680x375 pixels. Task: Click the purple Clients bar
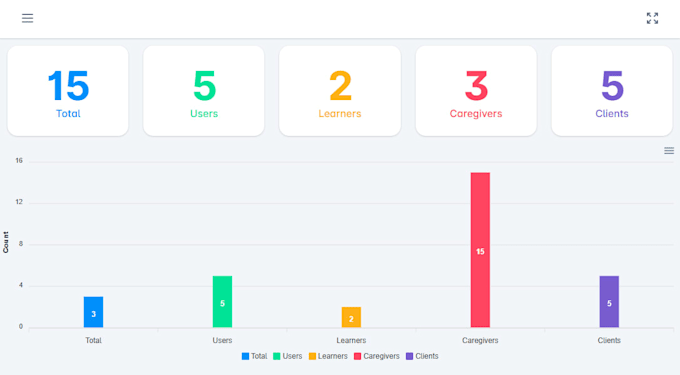[x=609, y=302]
